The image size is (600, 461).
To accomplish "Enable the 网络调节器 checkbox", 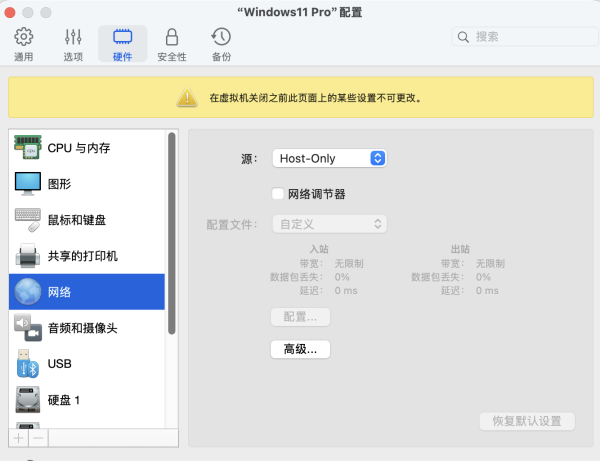I will point(278,194).
